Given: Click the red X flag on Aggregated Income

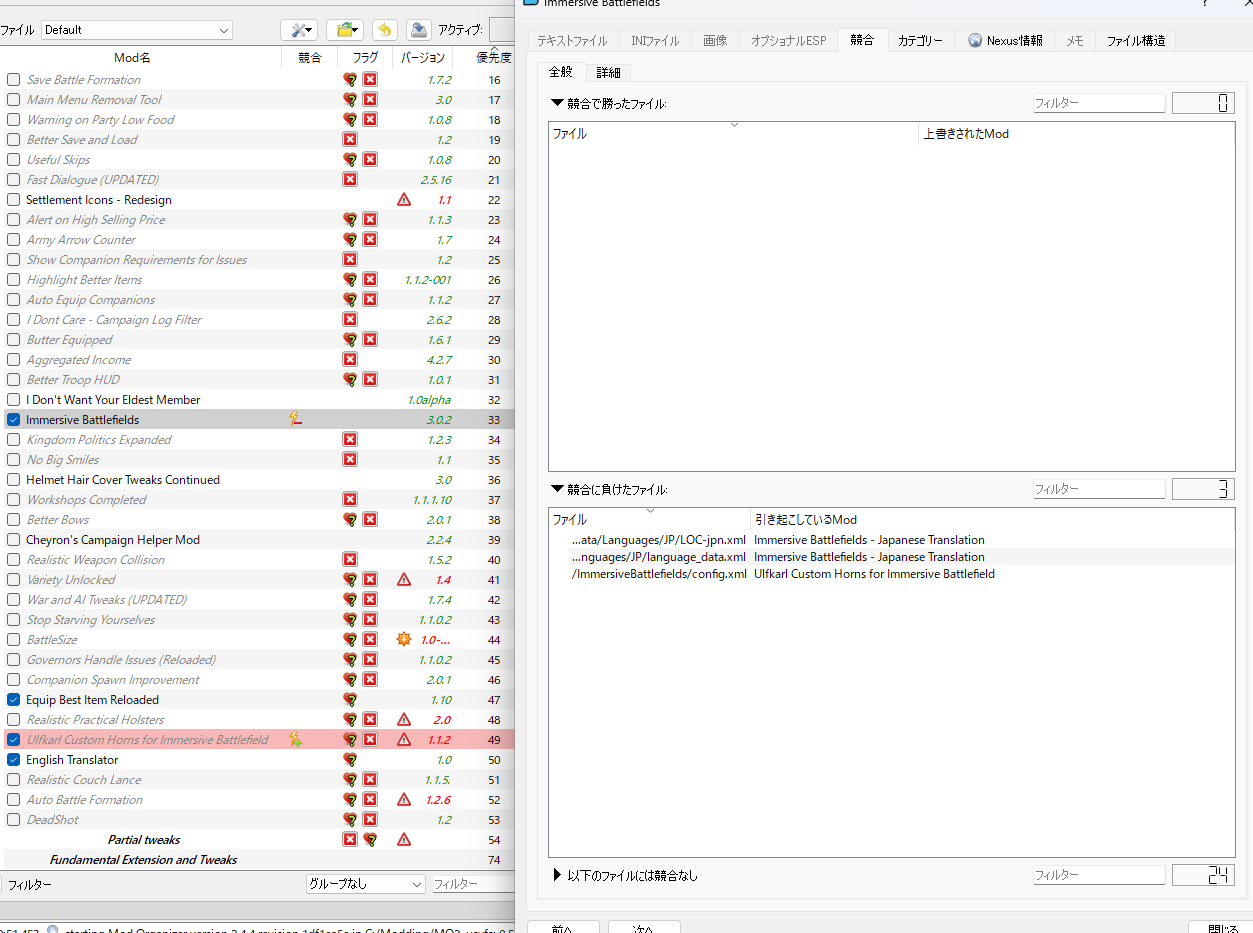Looking at the screenshot, I should pyautogui.click(x=350, y=359).
